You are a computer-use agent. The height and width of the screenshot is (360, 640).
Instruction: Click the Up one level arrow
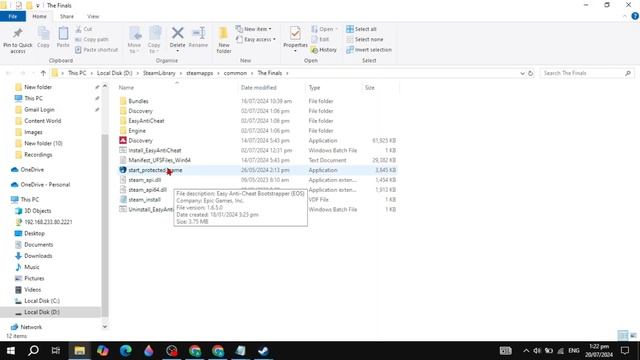[x=43, y=73]
